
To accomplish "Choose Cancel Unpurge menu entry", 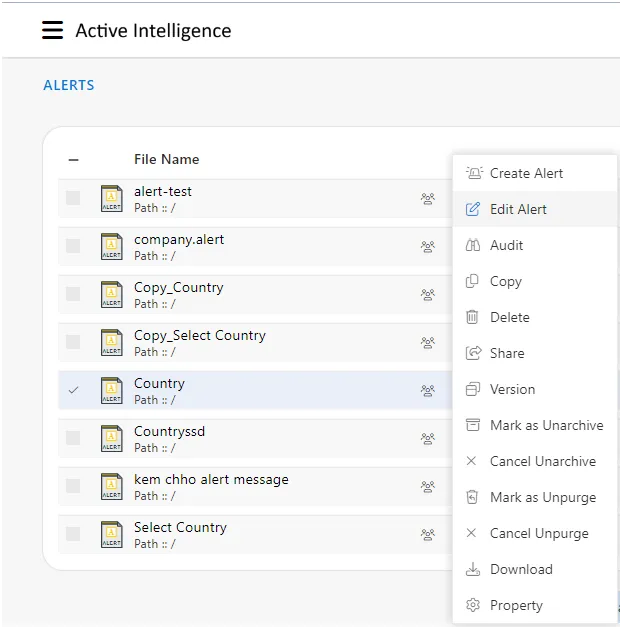I will pos(535,533).
